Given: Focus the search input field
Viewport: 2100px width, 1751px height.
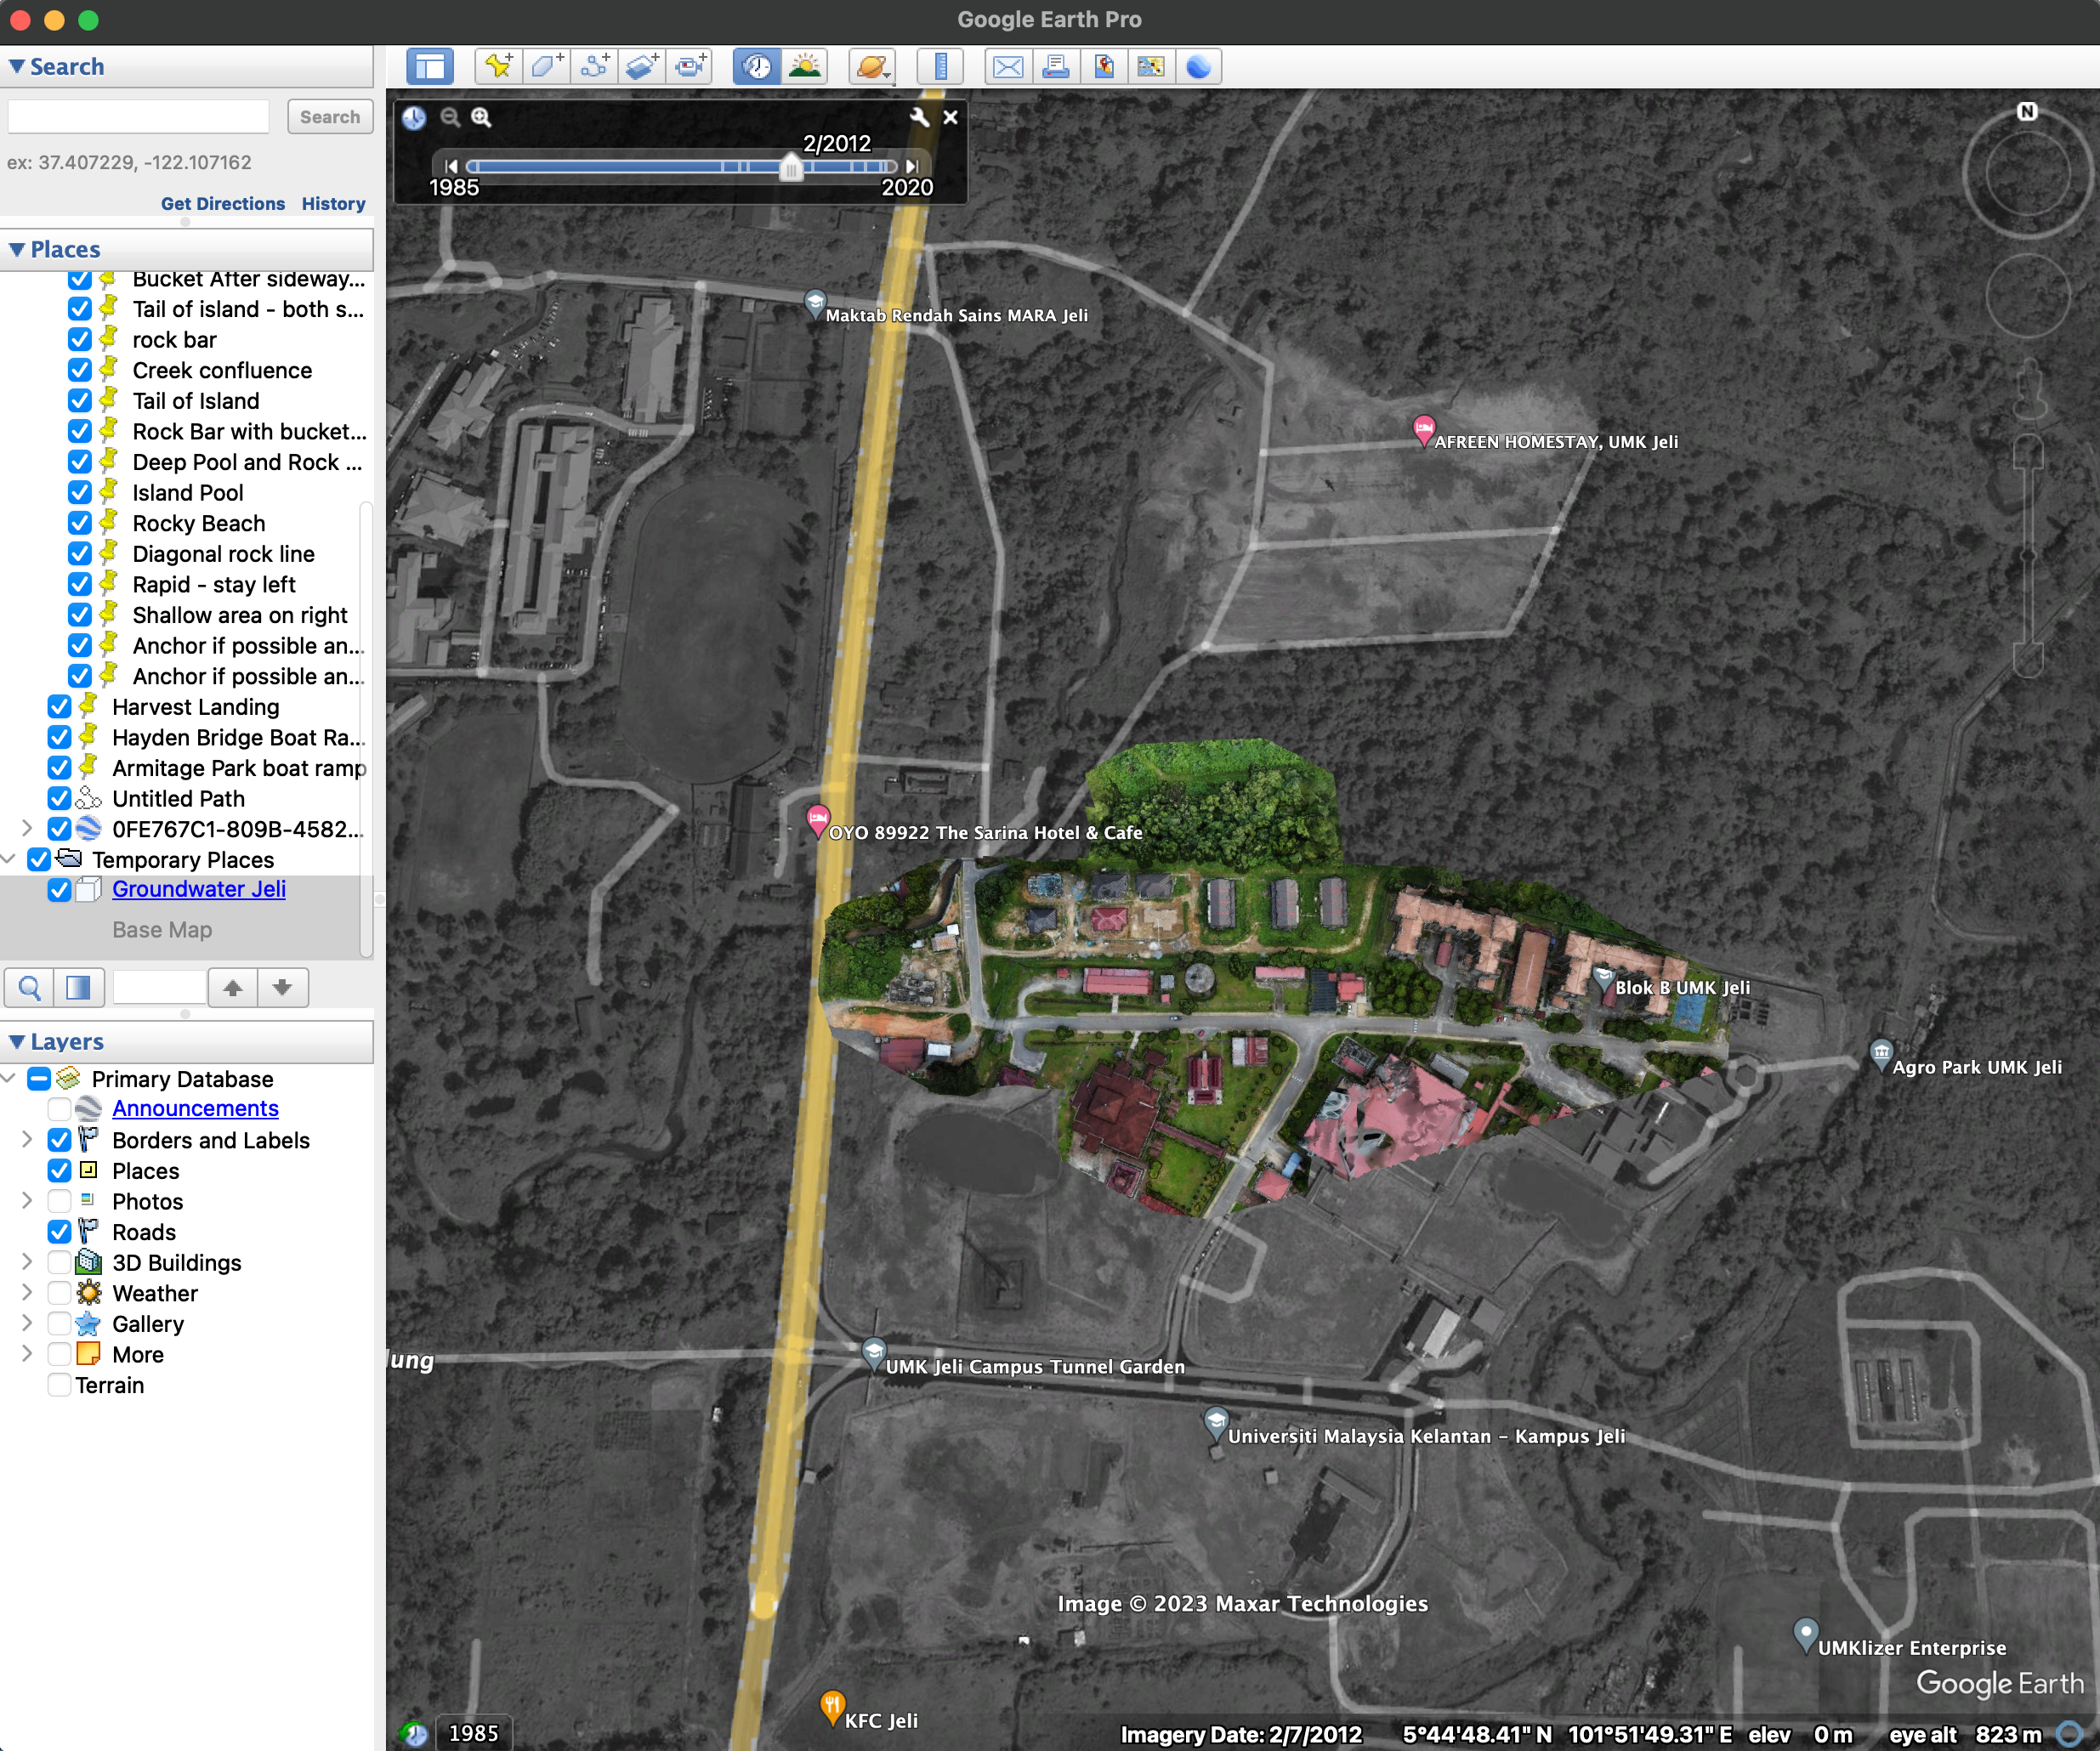Looking at the screenshot, I should [x=139, y=117].
